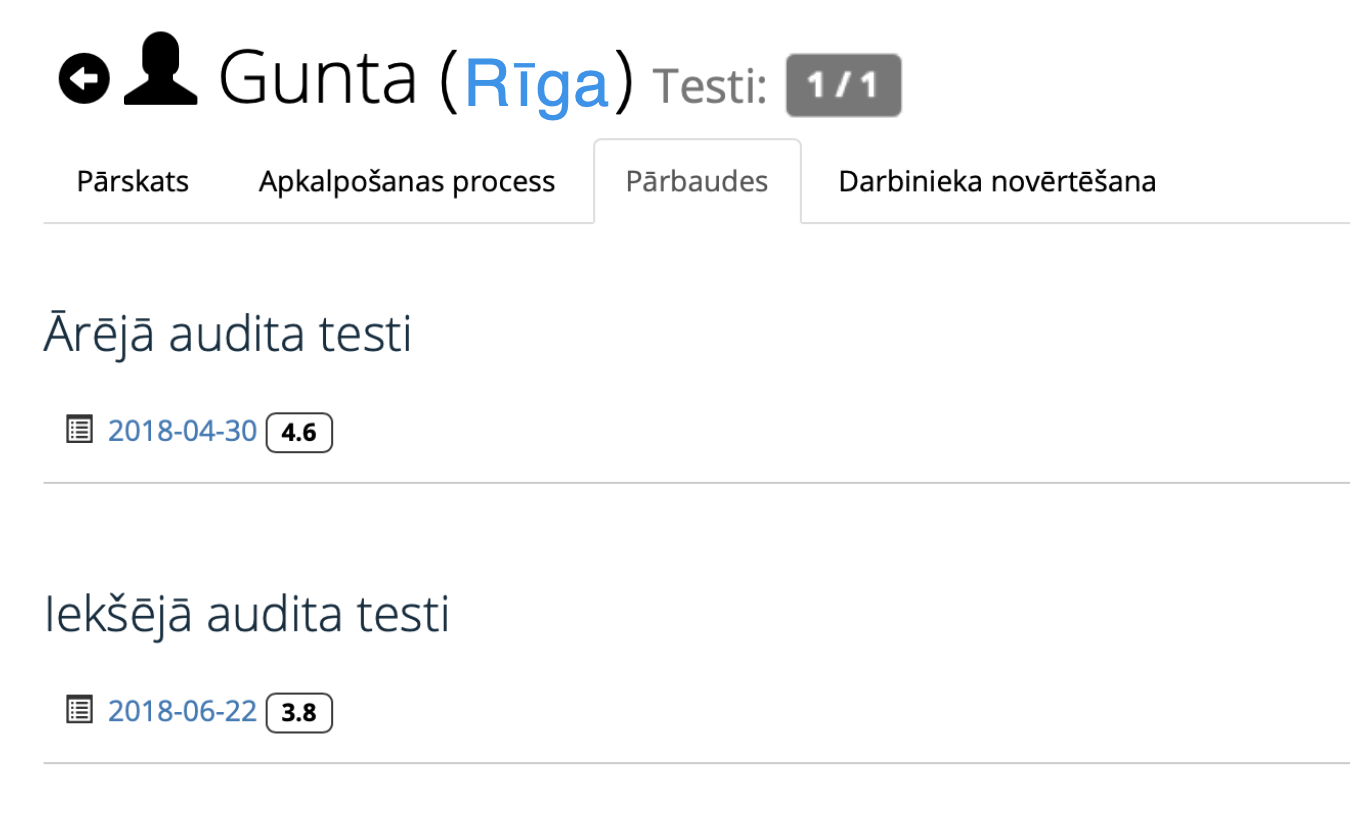Switch to Darbinieka novērtēšana tab

(996, 181)
